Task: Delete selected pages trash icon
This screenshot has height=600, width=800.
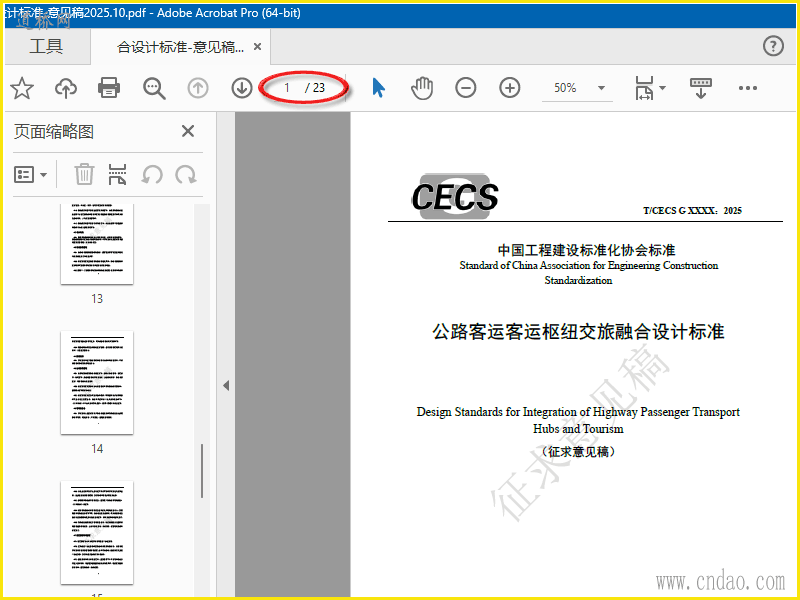Action: coord(84,174)
